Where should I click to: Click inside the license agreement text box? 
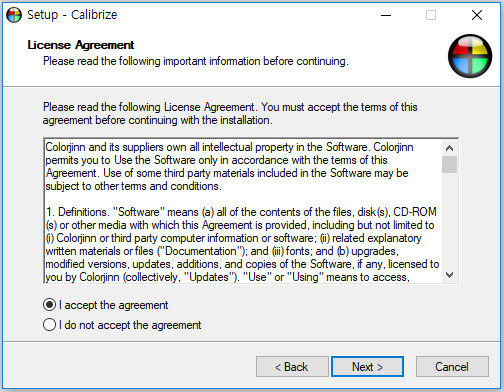click(243, 211)
